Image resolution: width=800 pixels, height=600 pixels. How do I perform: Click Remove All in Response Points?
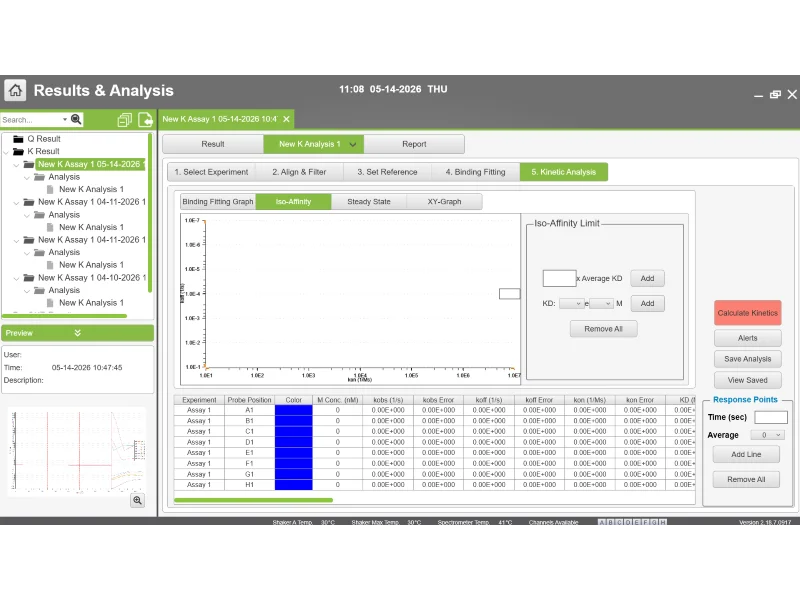point(746,480)
